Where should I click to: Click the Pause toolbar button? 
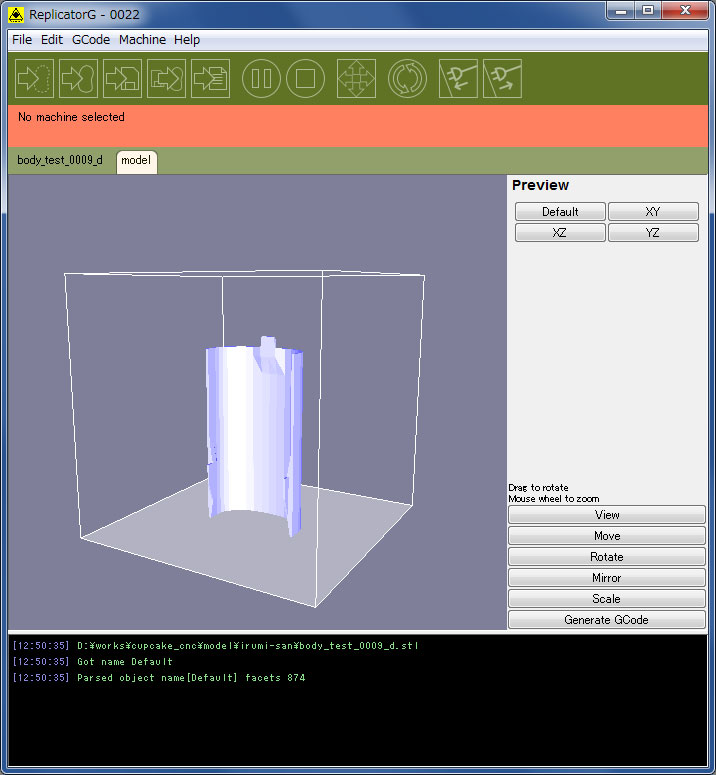pyautogui.click(x=261, y=79)
